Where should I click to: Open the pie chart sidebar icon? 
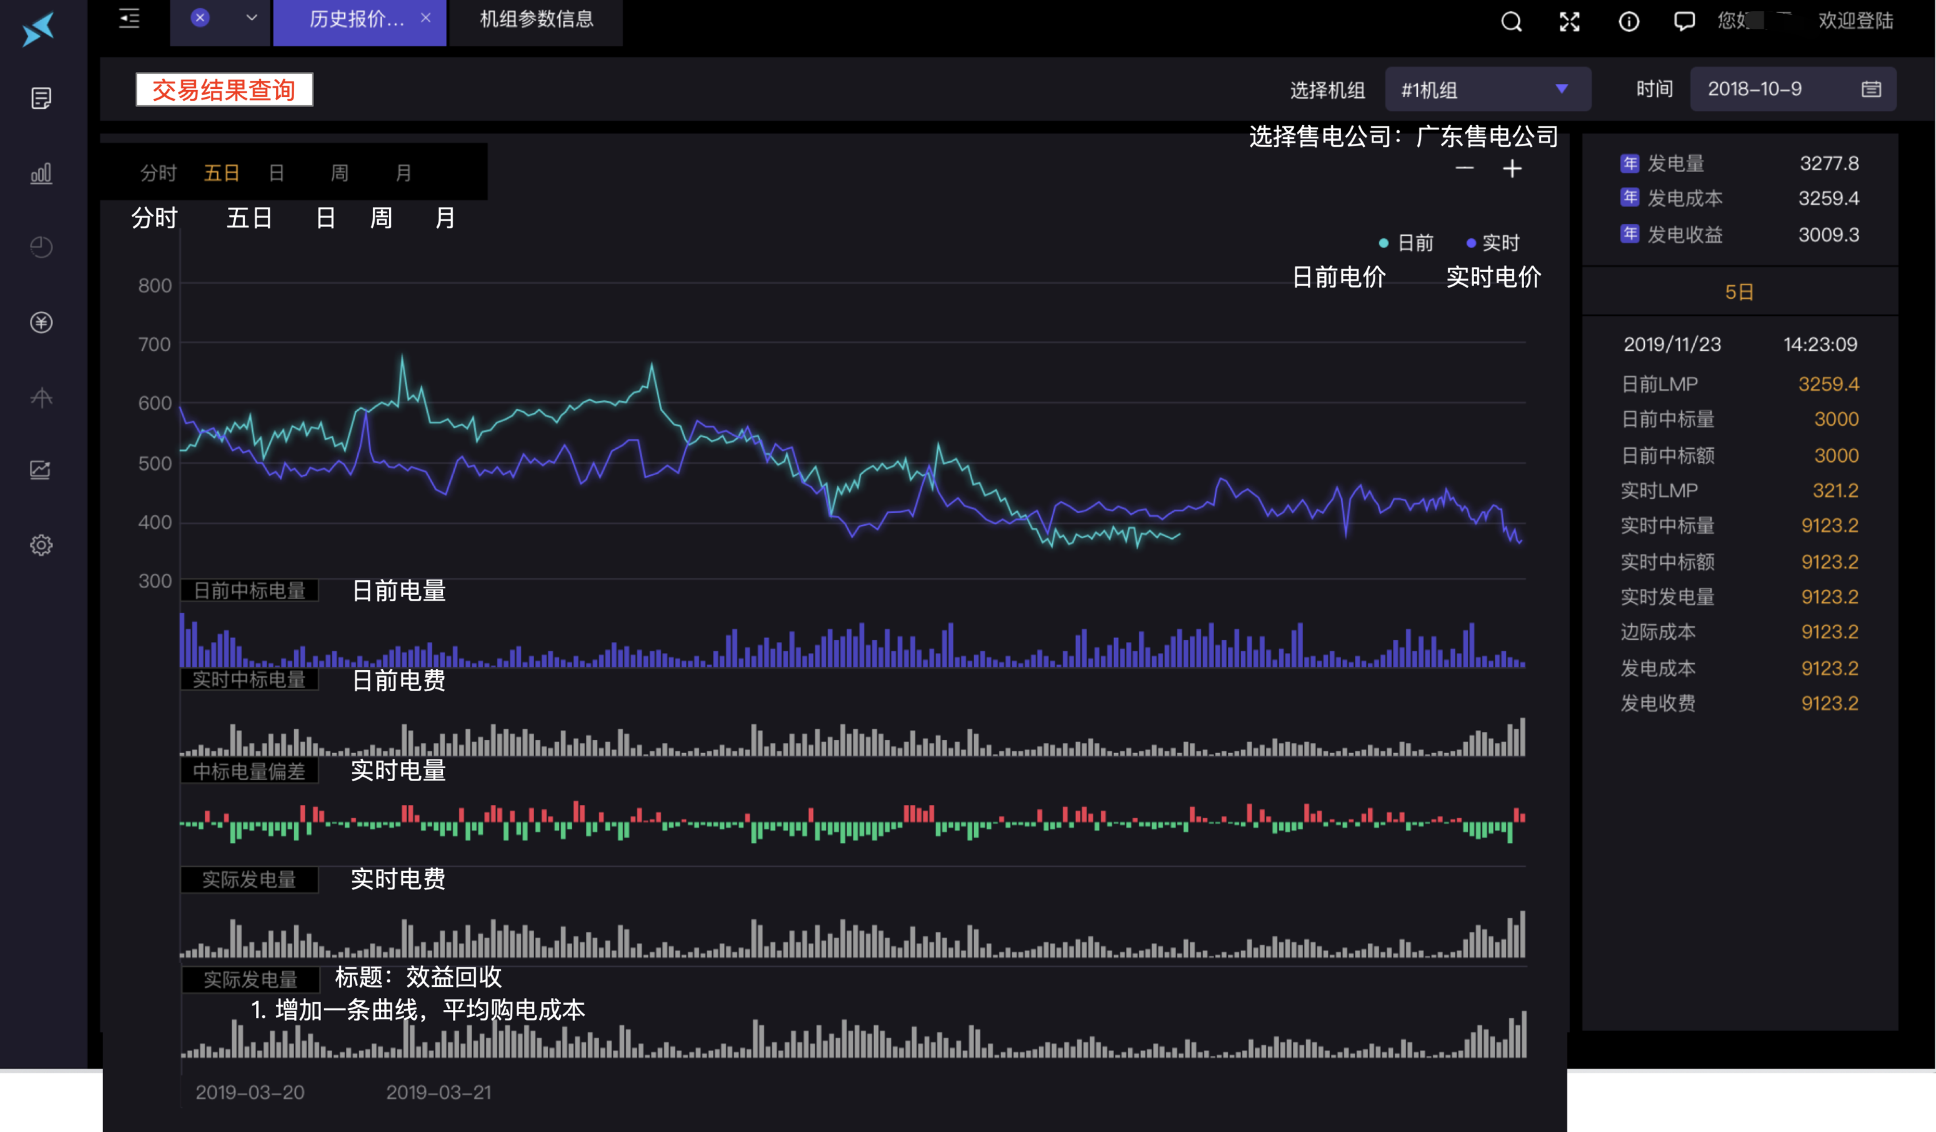tap(41, 247)
